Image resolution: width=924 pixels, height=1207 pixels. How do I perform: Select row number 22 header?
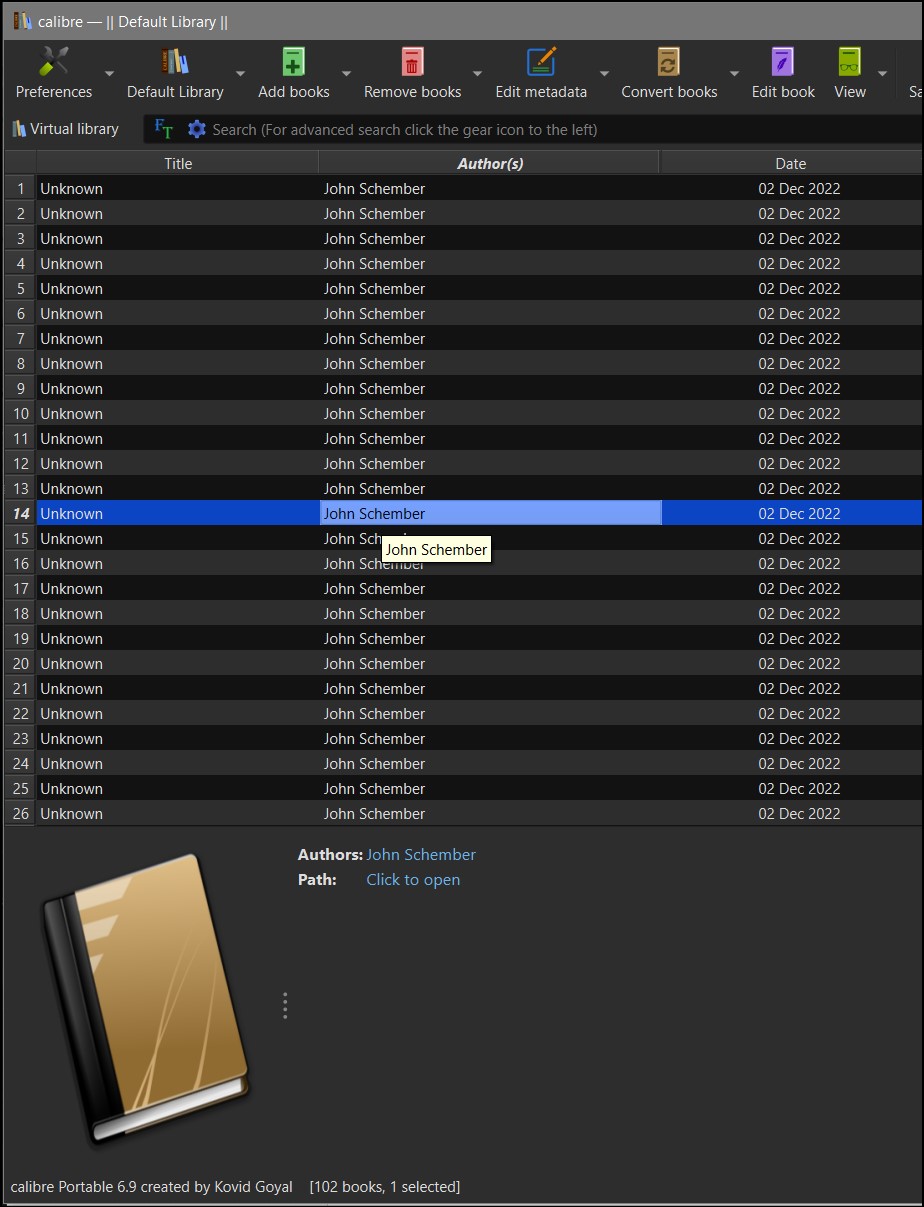(20, 713)
